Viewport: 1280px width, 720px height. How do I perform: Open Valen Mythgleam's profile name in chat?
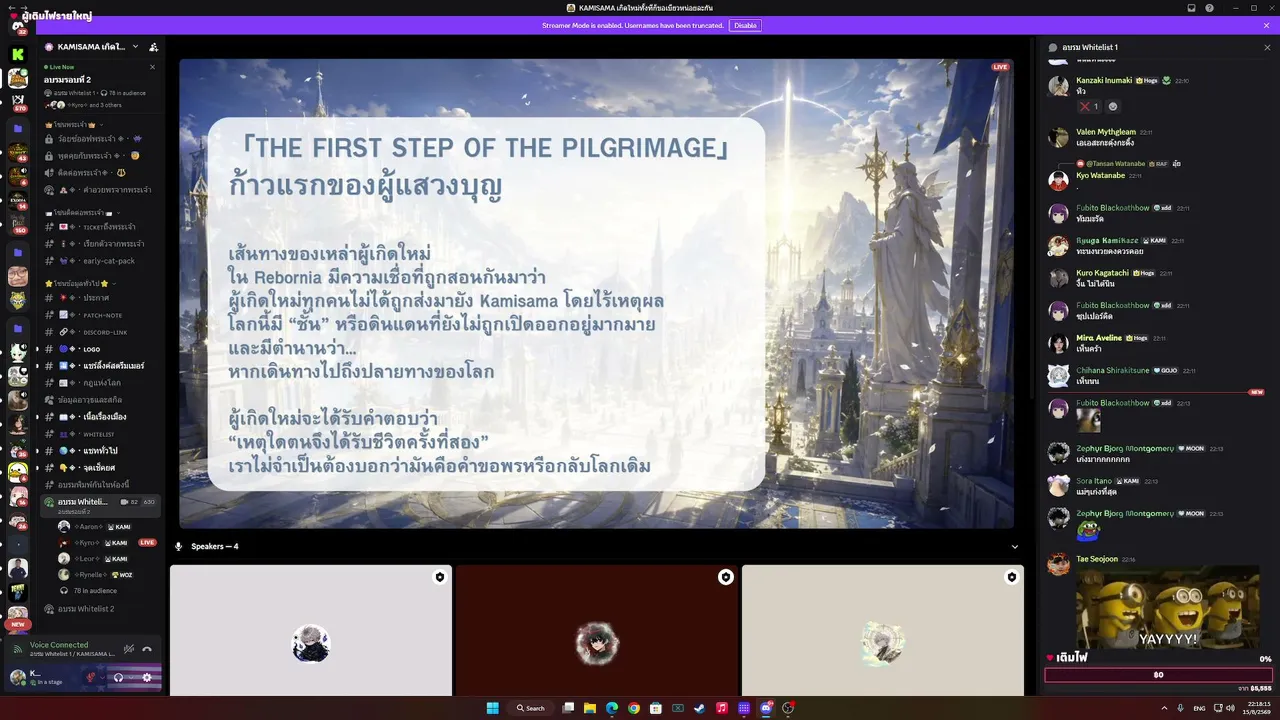(x=1106, y=132)
